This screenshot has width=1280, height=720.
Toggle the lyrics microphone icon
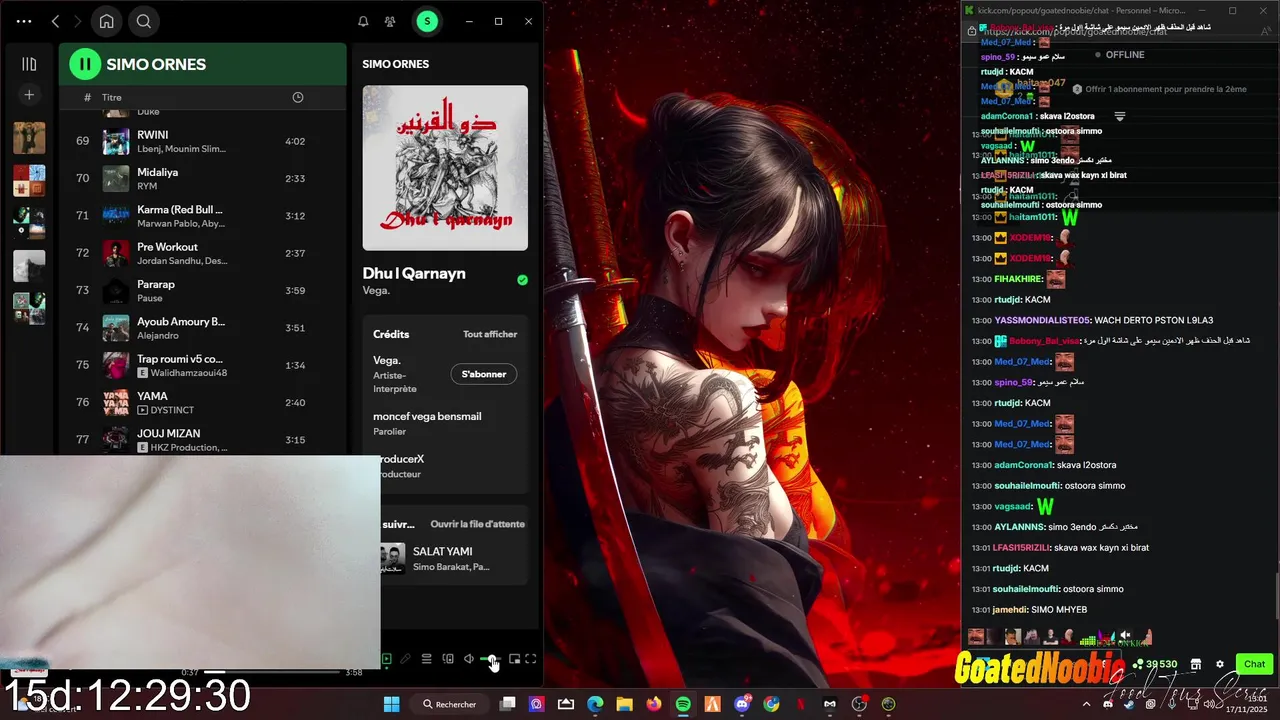coord(405,659)
